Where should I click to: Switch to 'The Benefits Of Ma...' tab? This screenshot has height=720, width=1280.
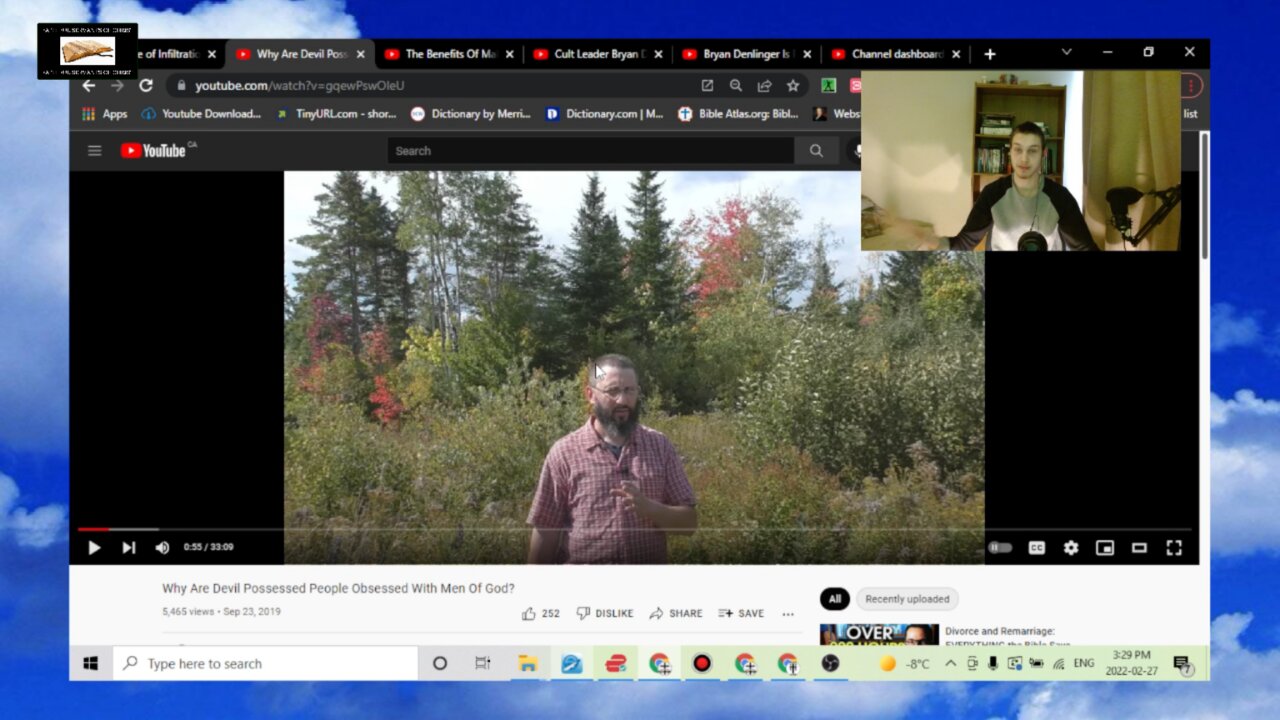tap(449, 54)
